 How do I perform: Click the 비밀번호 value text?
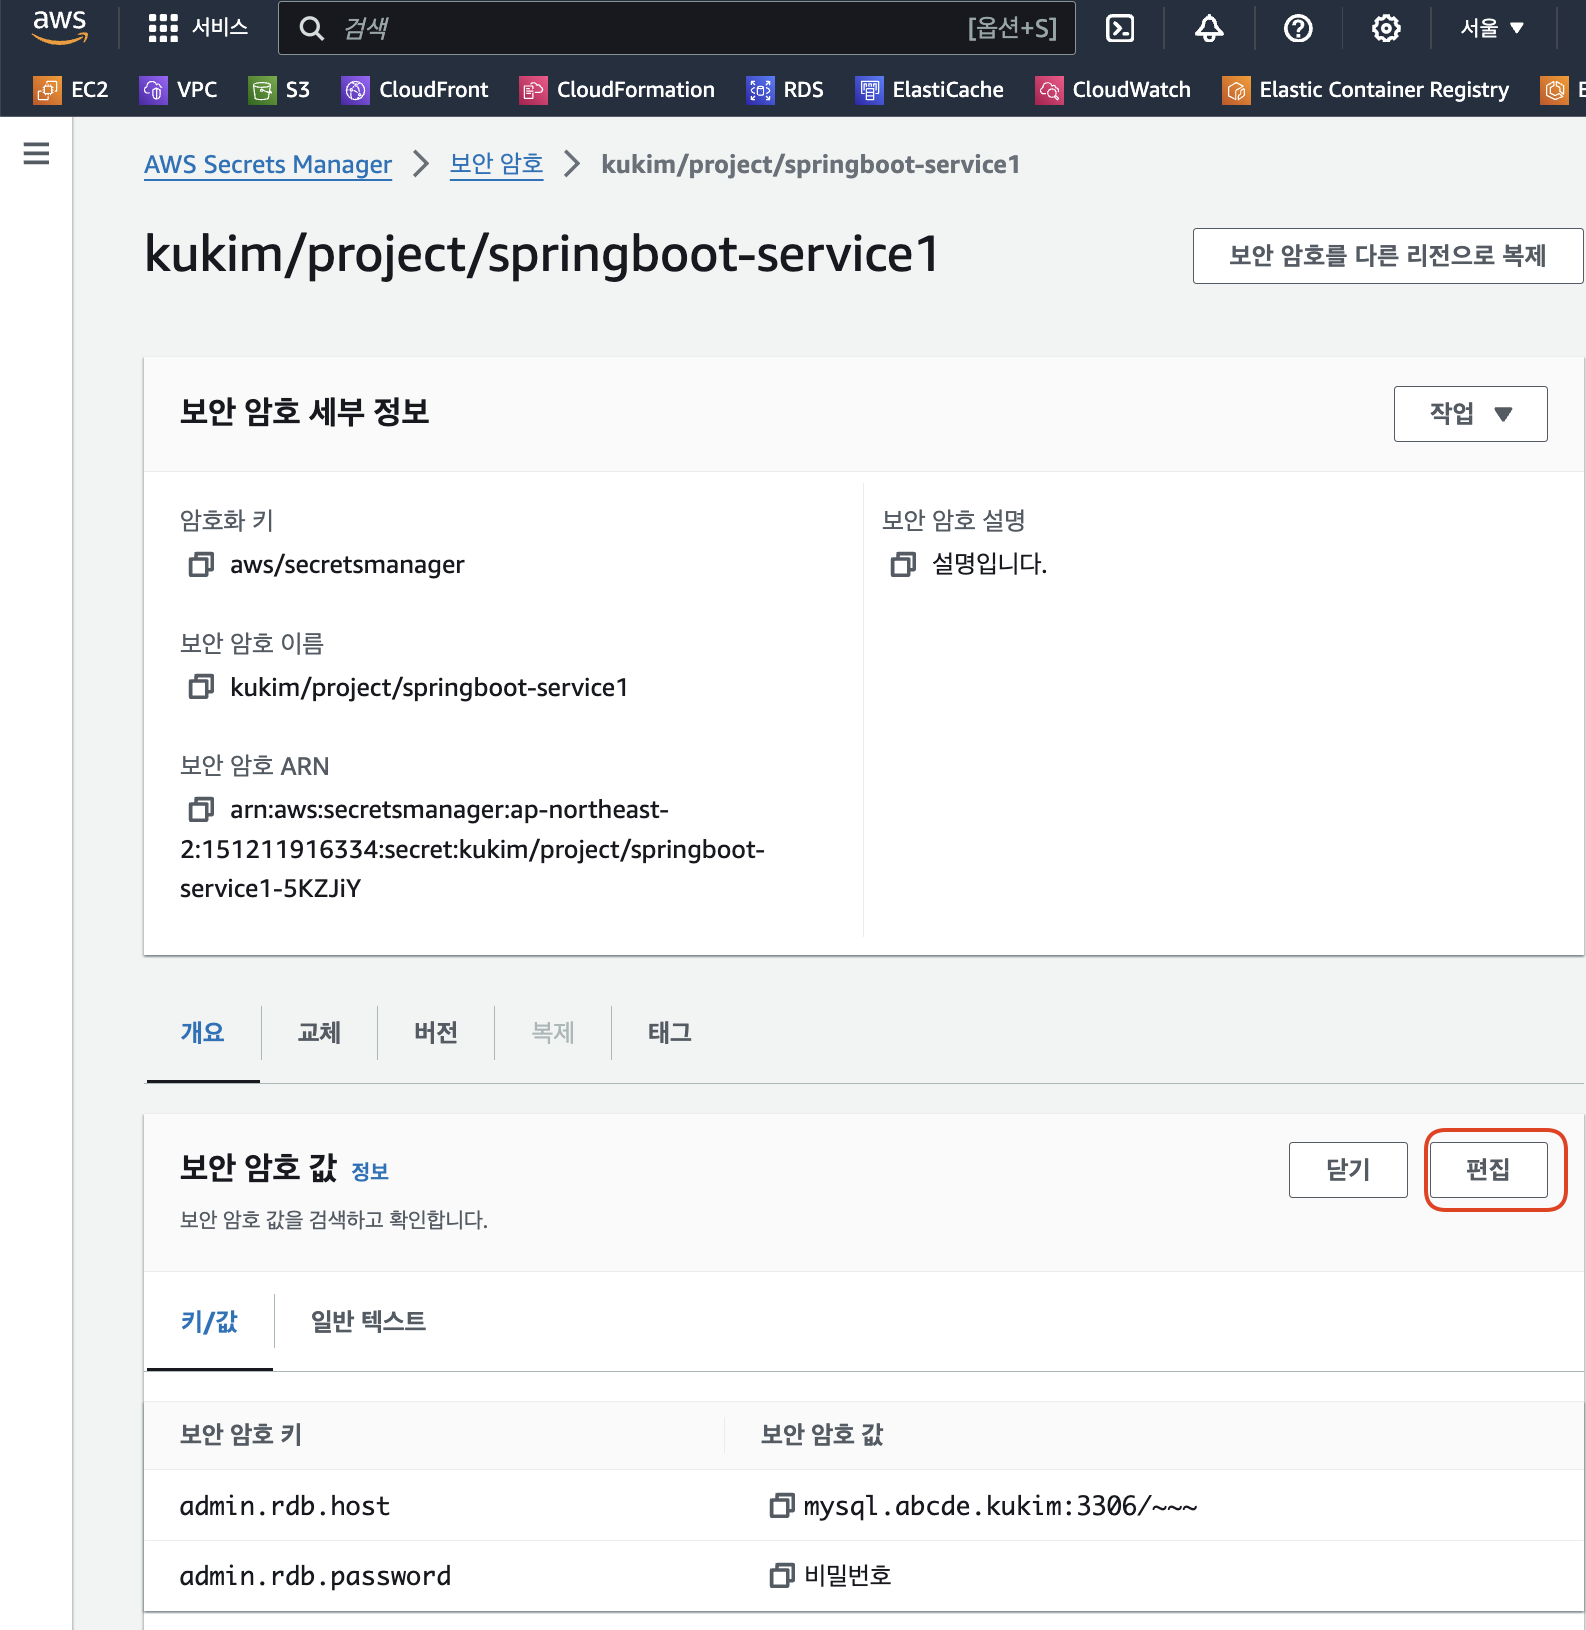click(847, 1576)
